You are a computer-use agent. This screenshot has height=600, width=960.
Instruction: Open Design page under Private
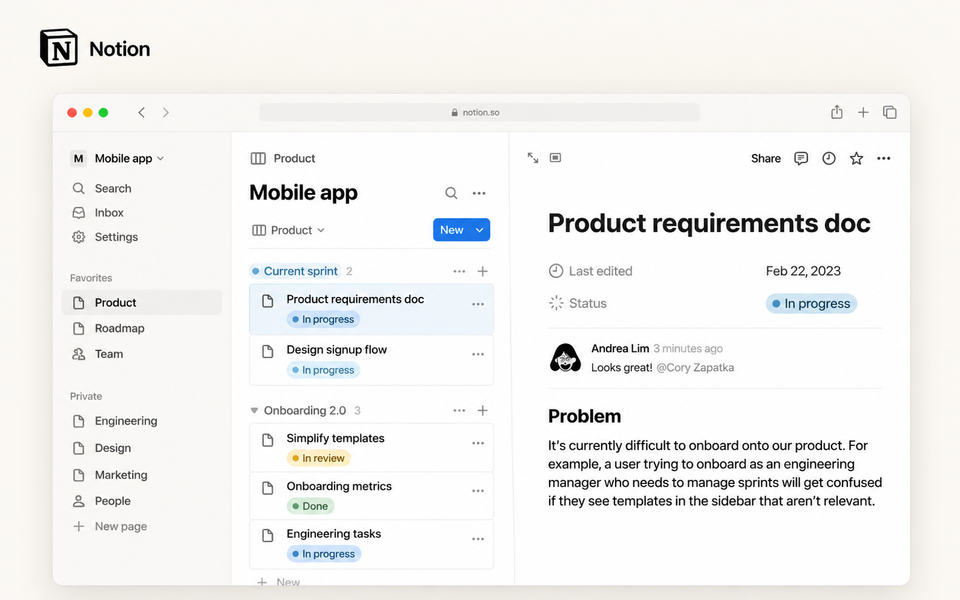(102, 448)
